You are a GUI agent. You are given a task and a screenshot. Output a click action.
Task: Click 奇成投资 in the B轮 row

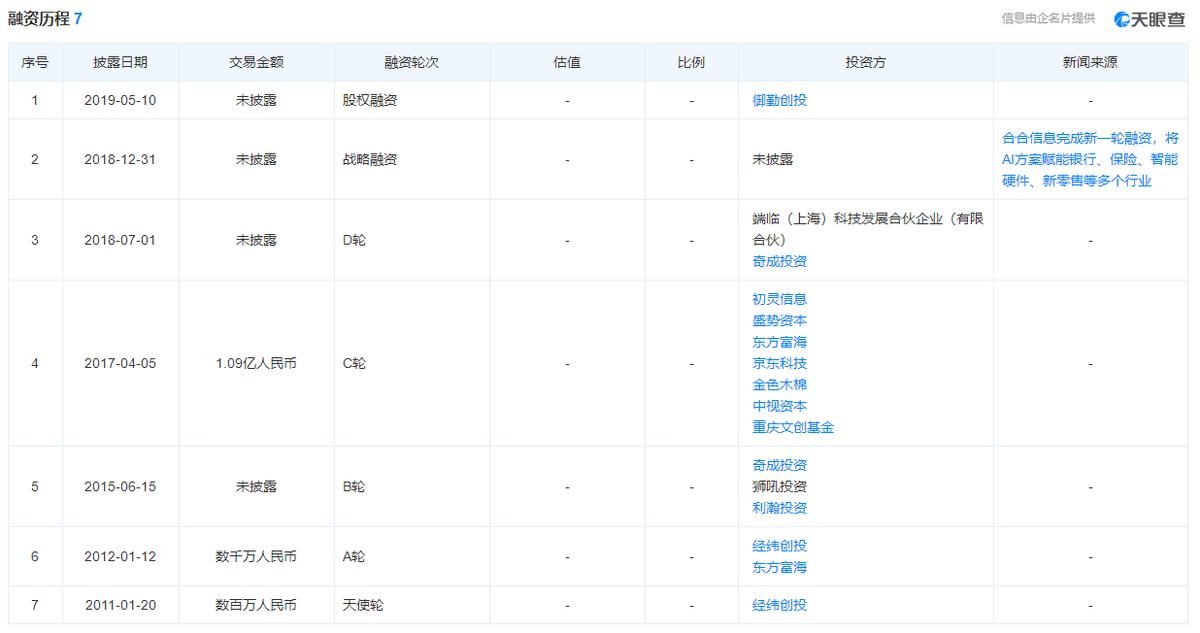(x=779, y=465)
